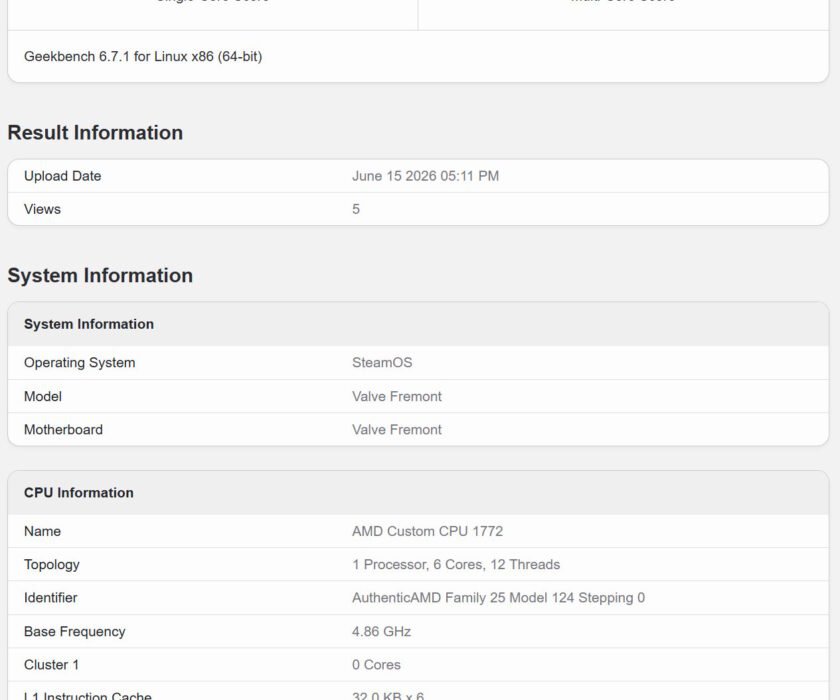The height and width of the screenshot is (700, 840).
Task: Click the 'Upload Date' label
Action: tap(63, 176)
